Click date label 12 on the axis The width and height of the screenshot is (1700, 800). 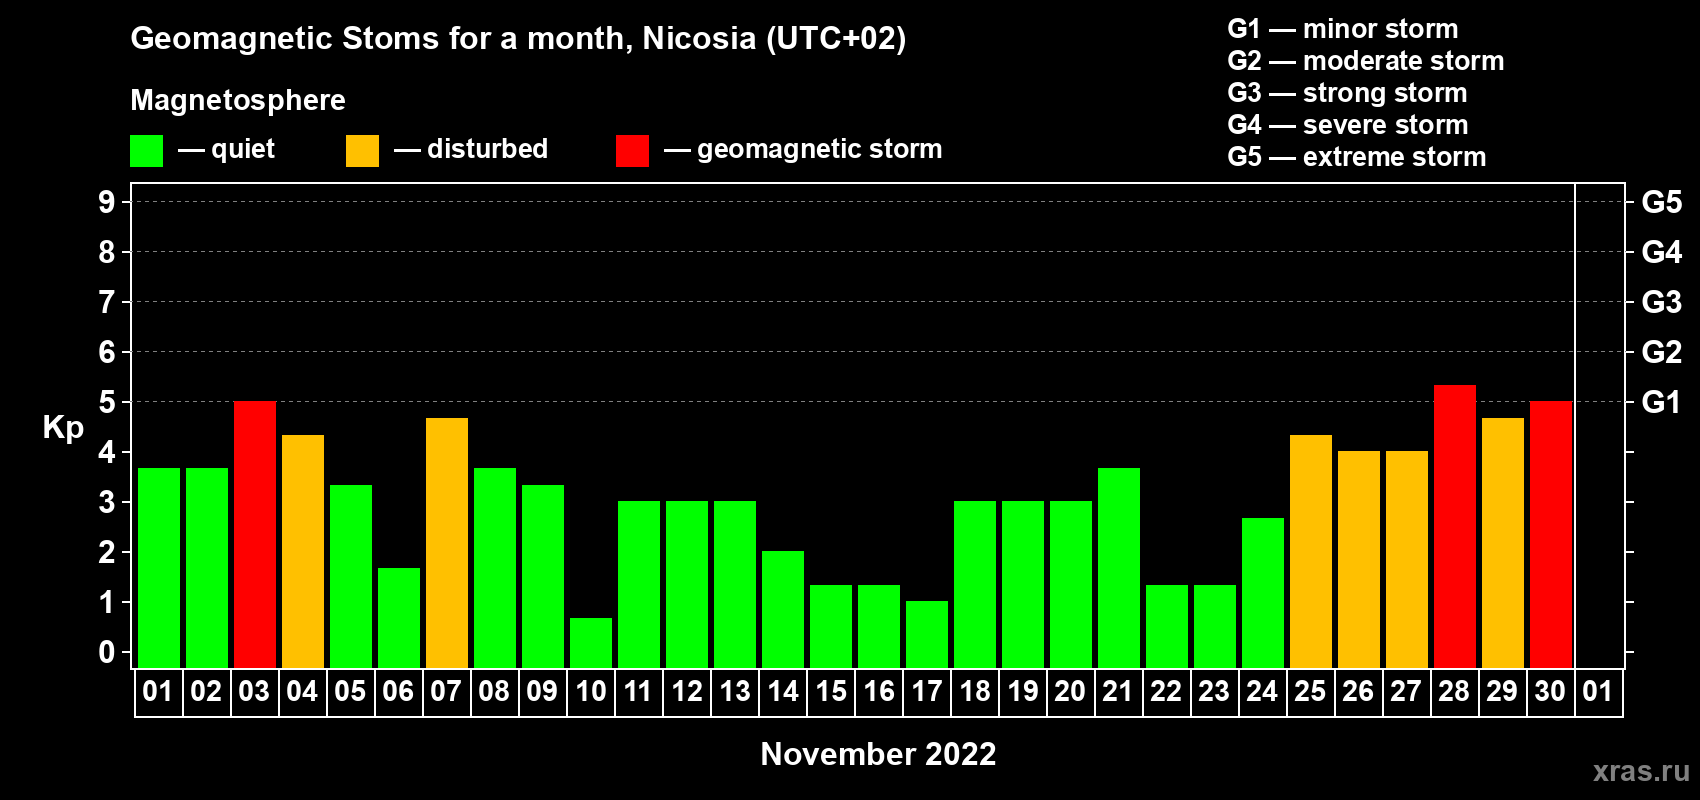(x=687, y=691)
